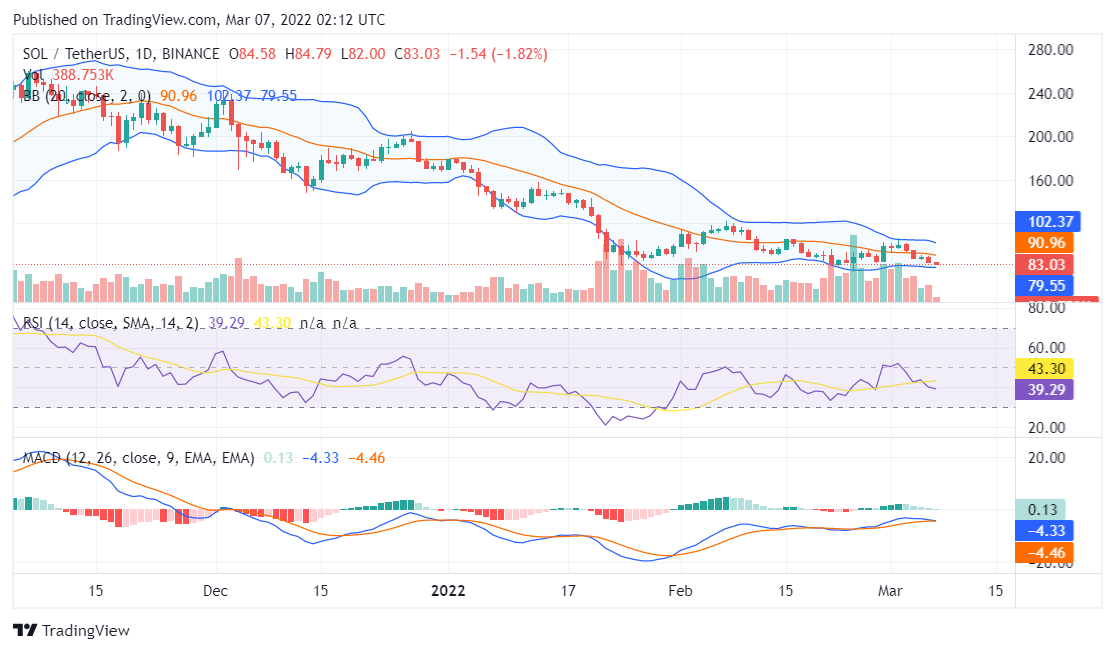This screenshot has height=652, width=1115.
Task: Click the yellow 43.30 RSI average tag
Action: 1043,368
